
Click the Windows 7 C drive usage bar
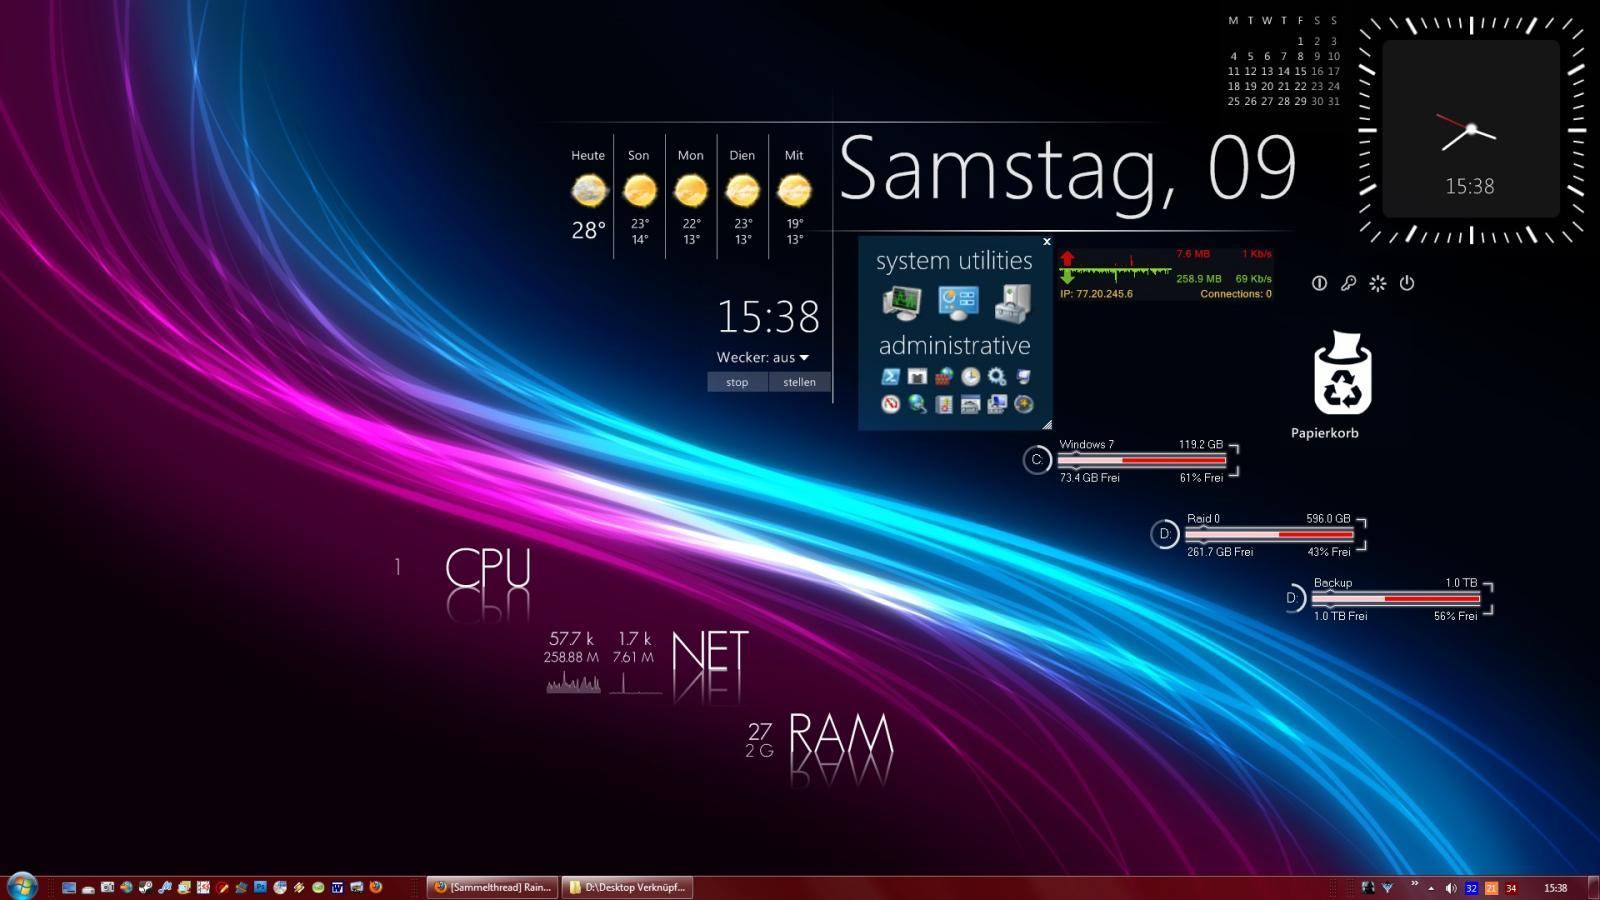[1142, 460]
